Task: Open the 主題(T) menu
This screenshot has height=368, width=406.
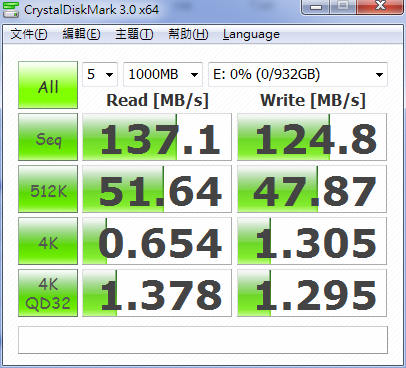Action: pos(134,34)
